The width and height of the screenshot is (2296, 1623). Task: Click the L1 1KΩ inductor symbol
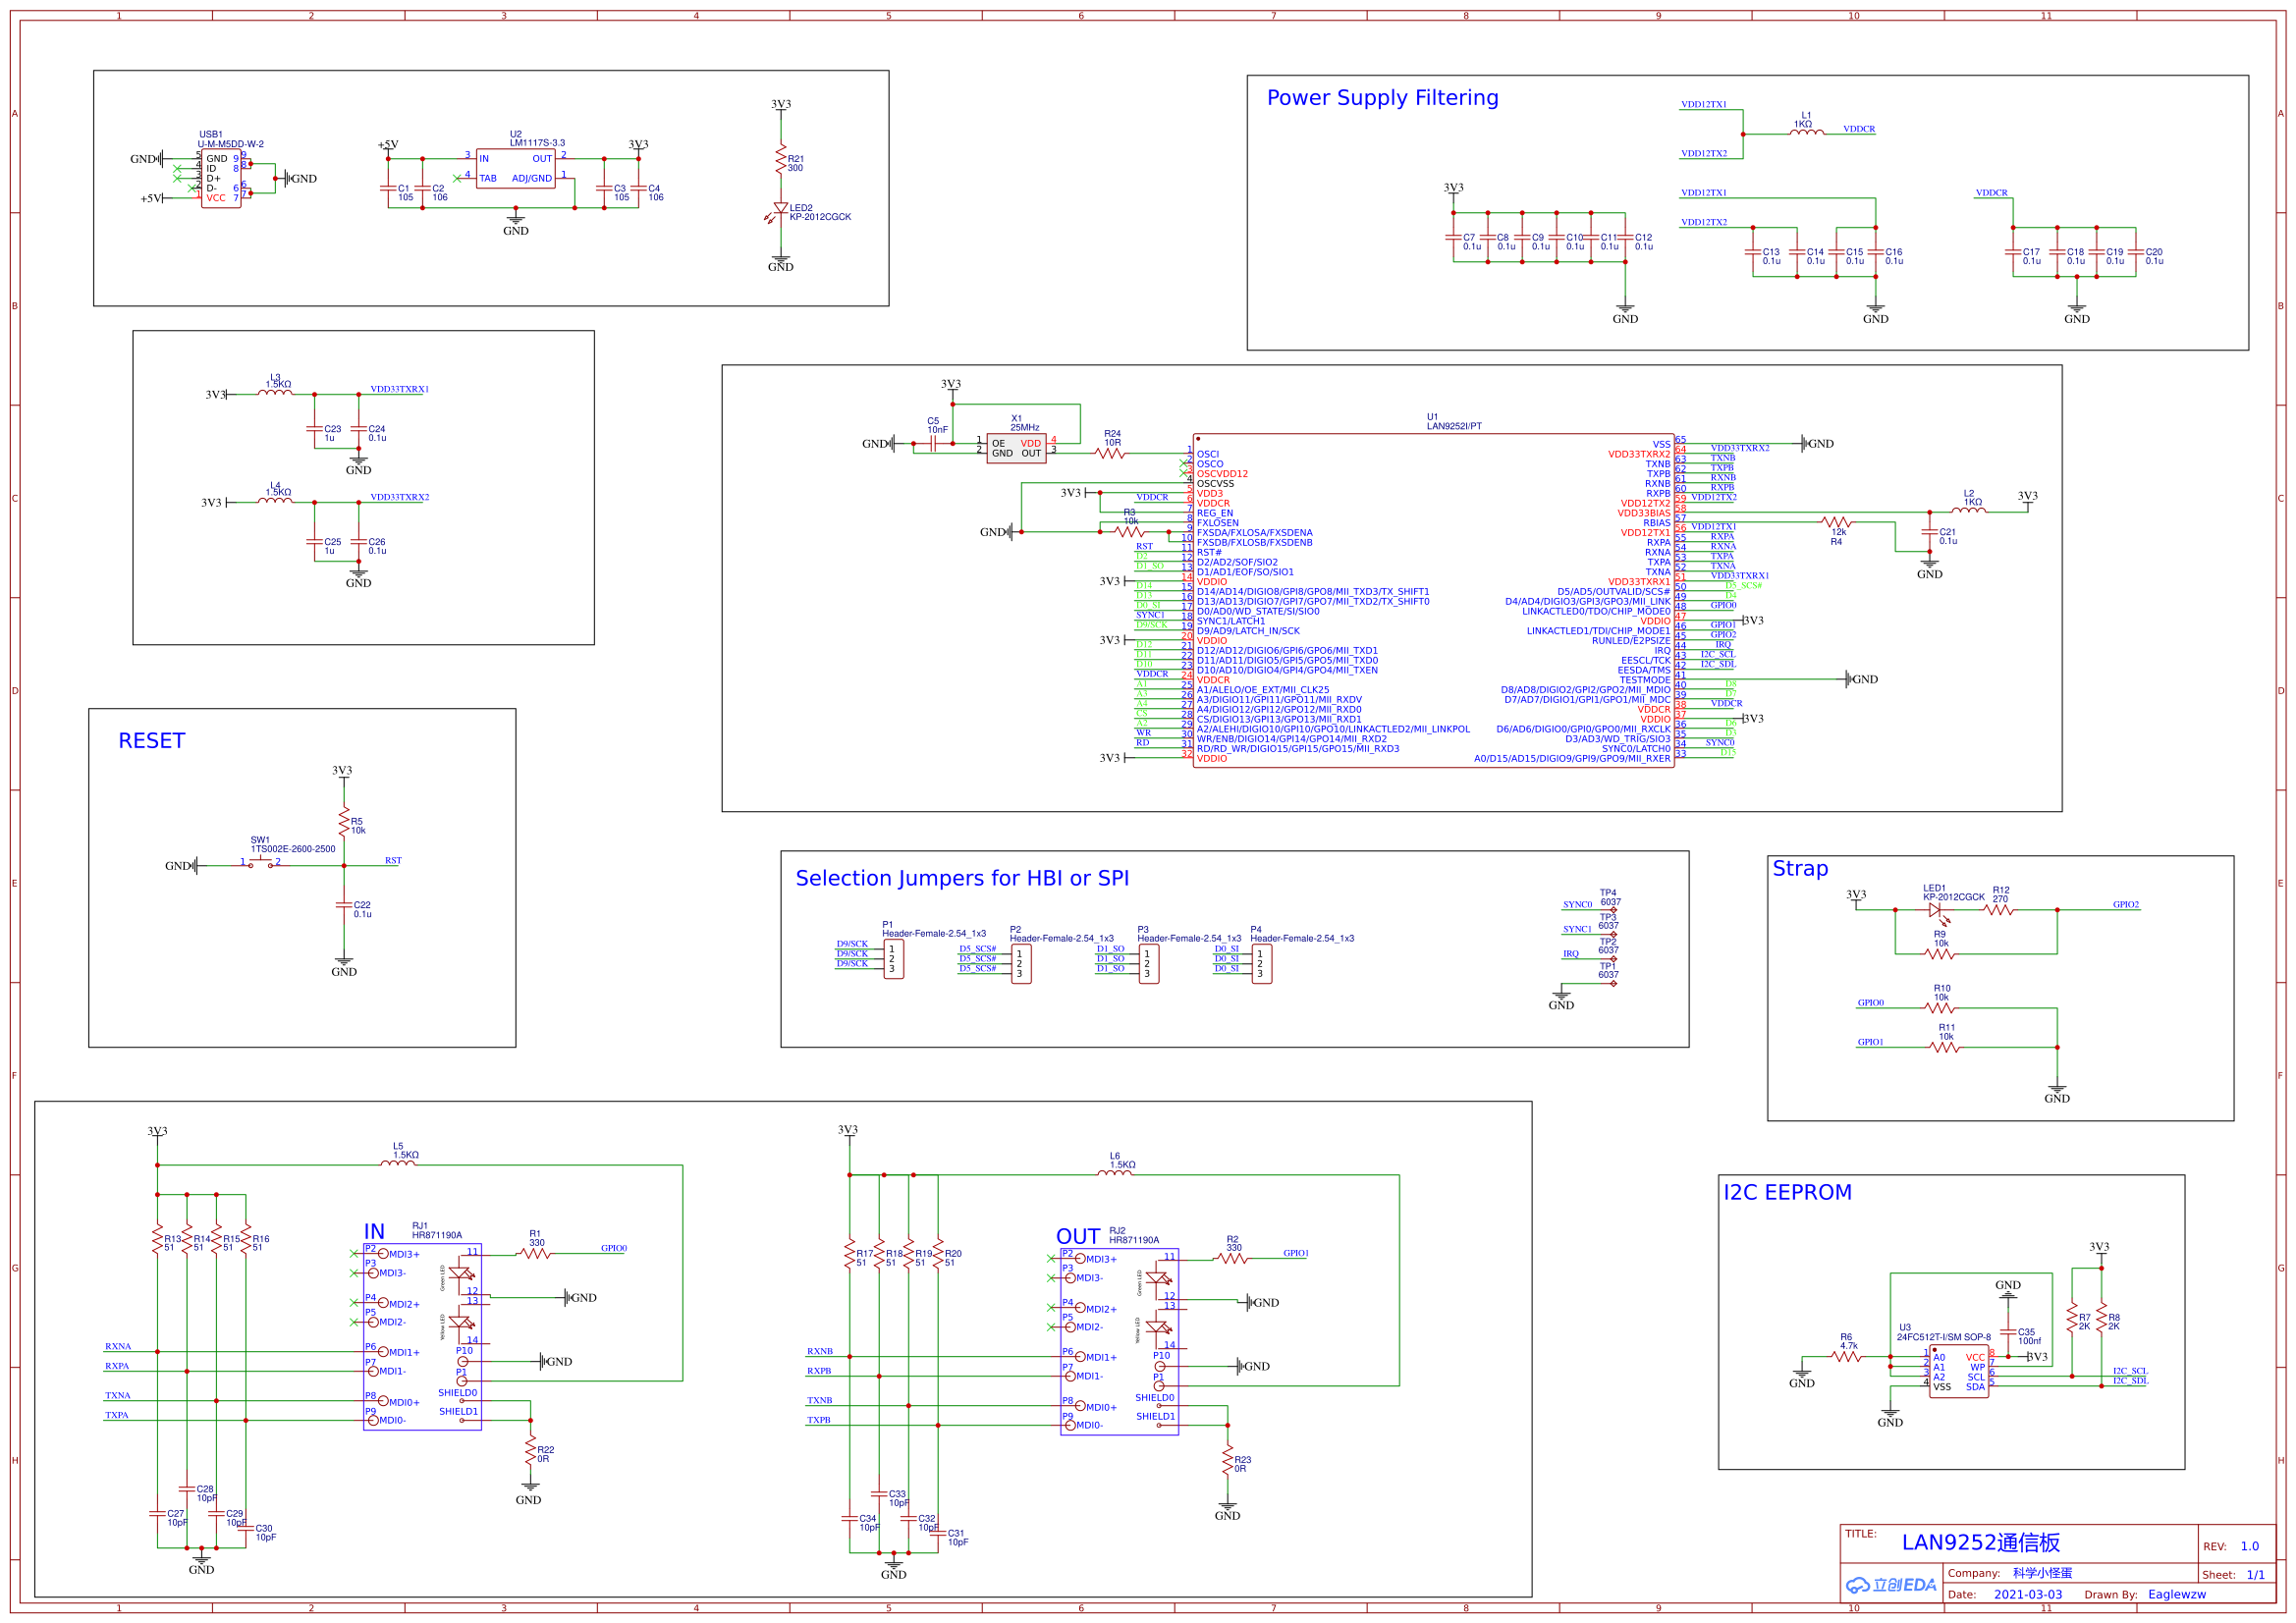coord(1806,132)
